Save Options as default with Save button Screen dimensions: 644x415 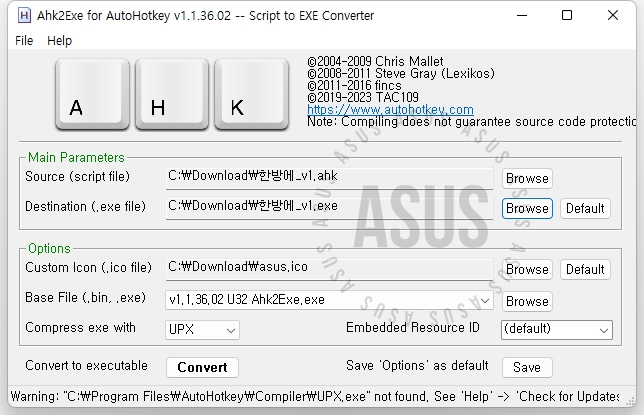(x=527, y=367)
